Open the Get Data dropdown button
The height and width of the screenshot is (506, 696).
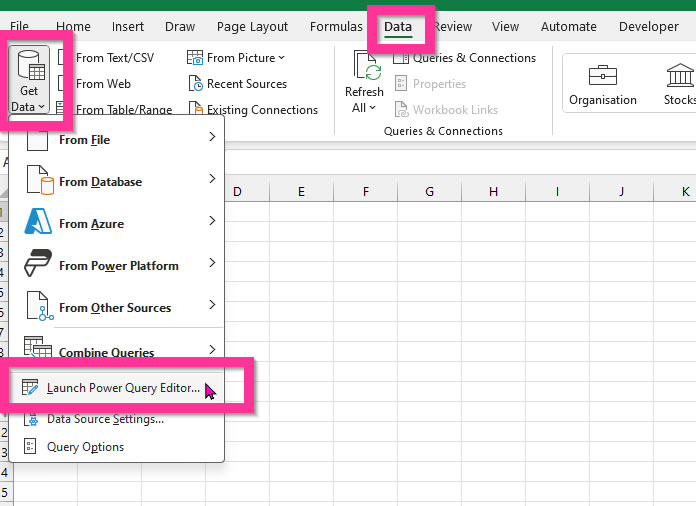coord(29,80)
